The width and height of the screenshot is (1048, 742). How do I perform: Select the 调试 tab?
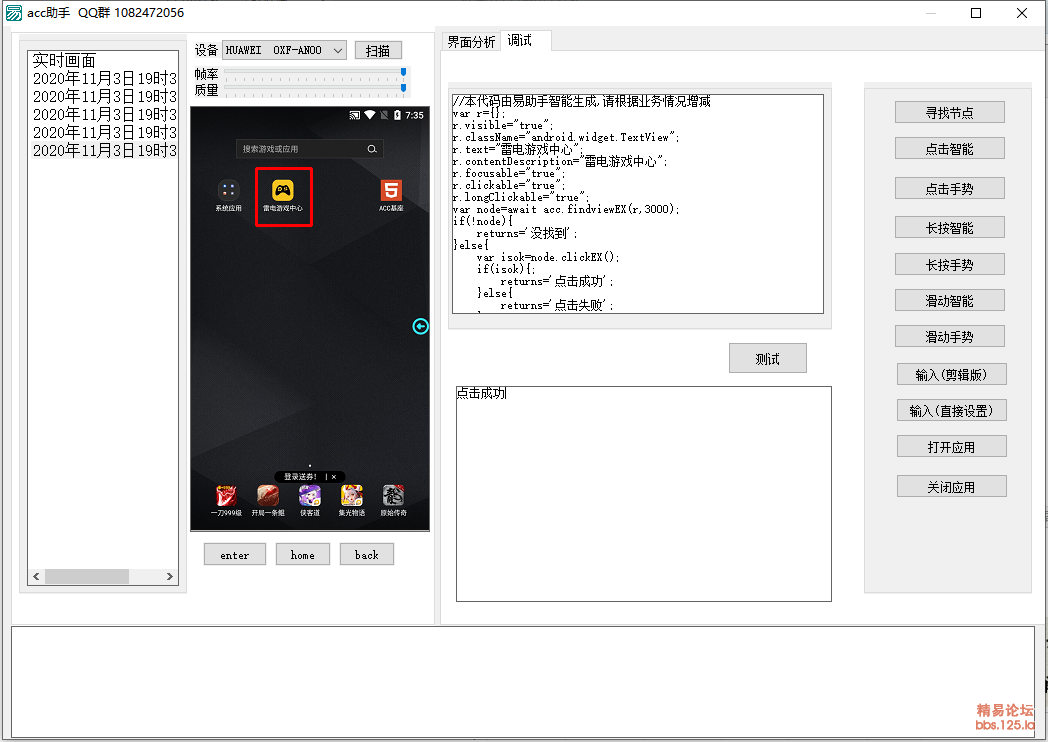click(520, 41)
